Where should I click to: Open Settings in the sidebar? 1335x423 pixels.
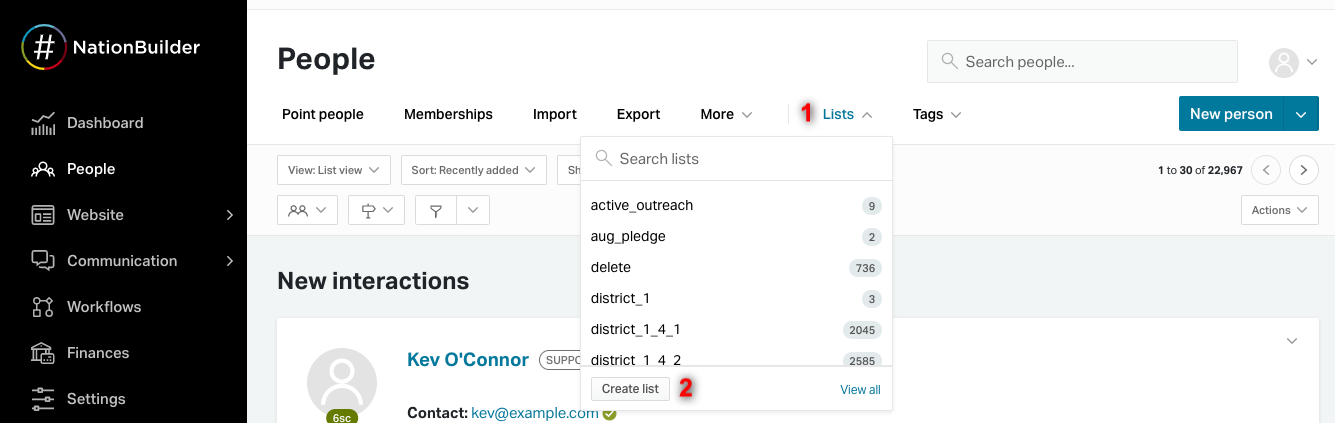tap(95, 399)
